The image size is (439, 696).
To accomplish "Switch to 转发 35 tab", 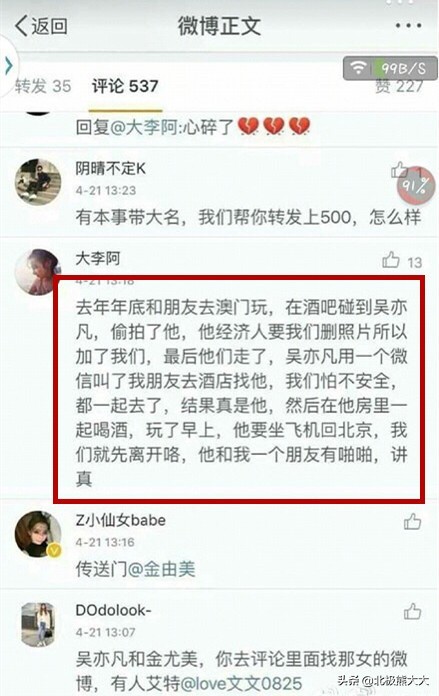I will click(43, 86).
